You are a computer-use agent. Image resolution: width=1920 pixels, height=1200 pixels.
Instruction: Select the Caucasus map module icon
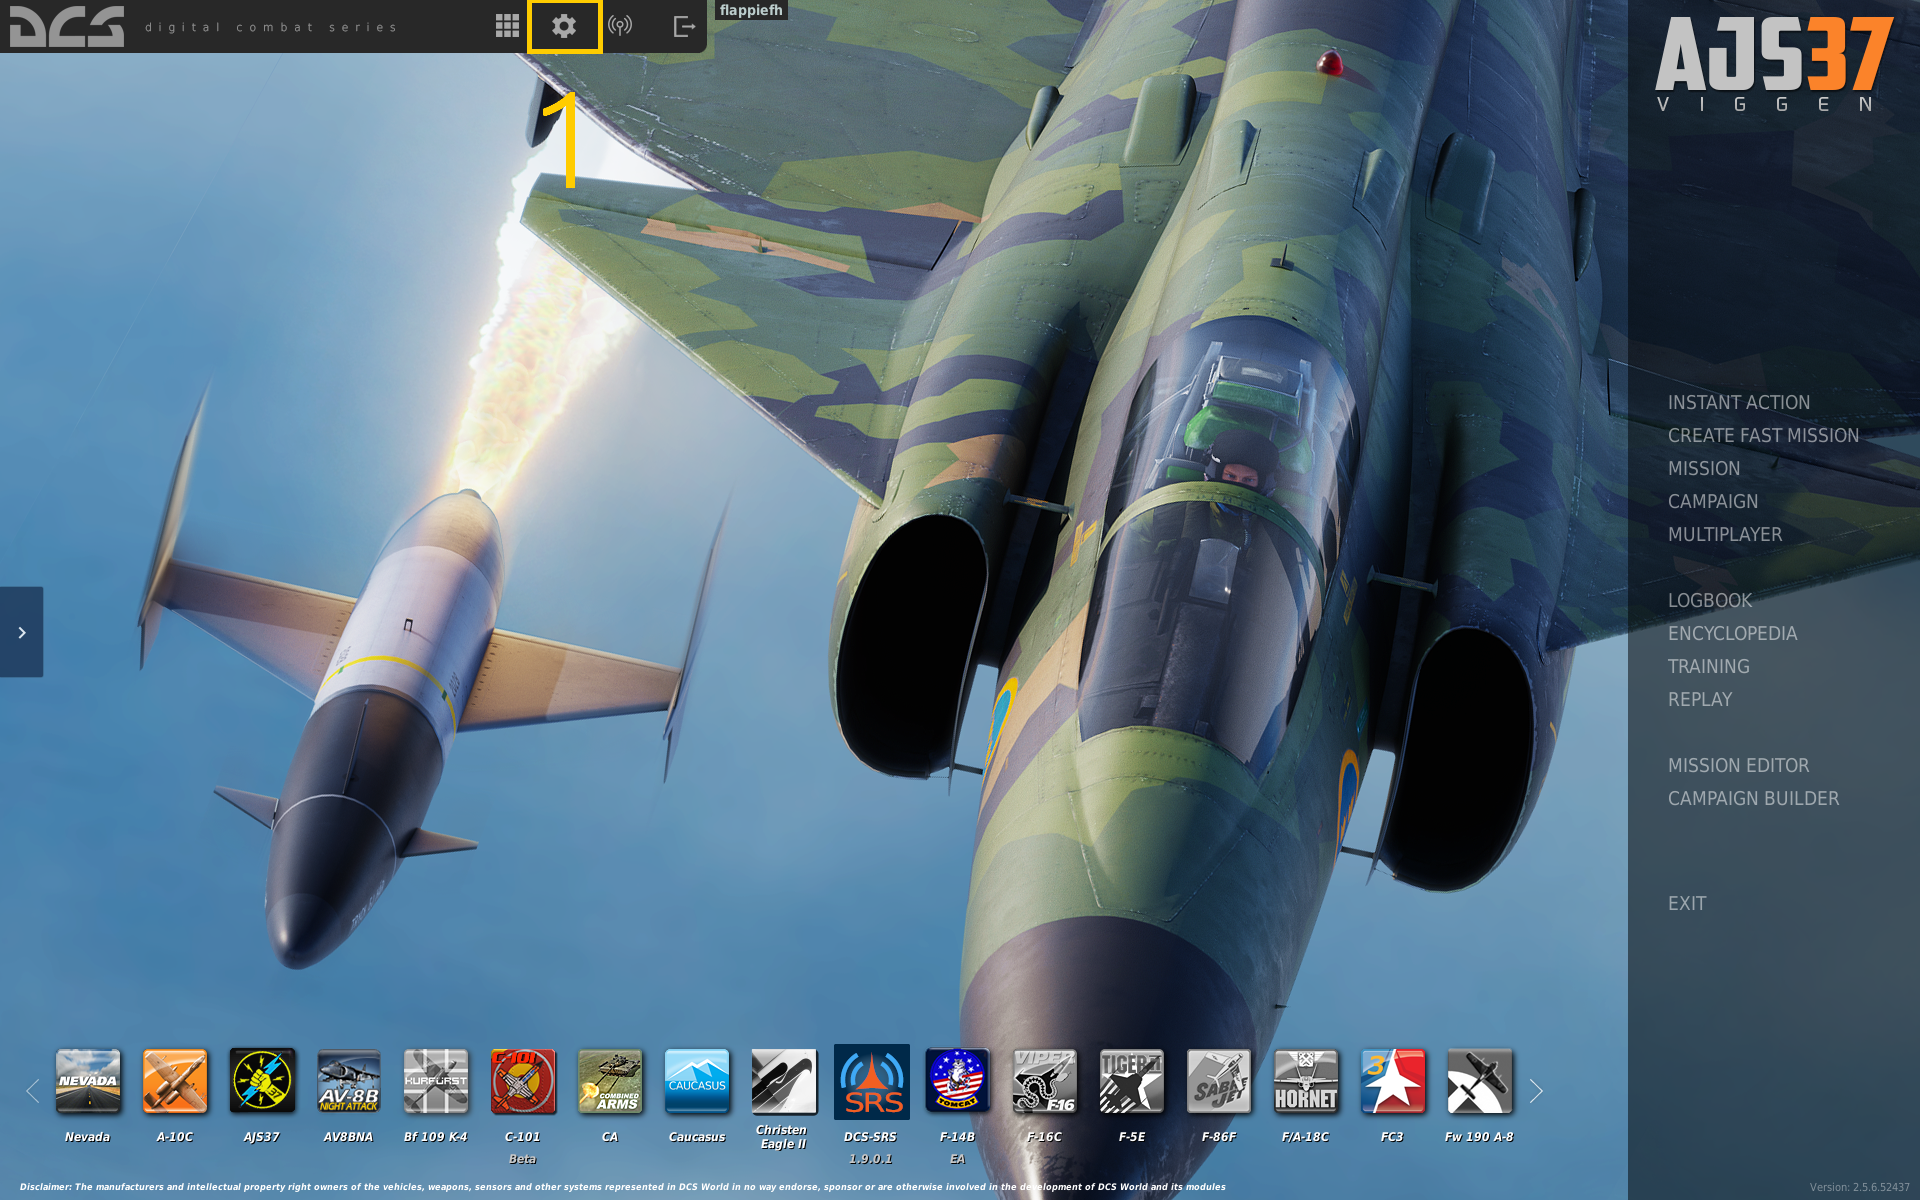pos(697,1081)
